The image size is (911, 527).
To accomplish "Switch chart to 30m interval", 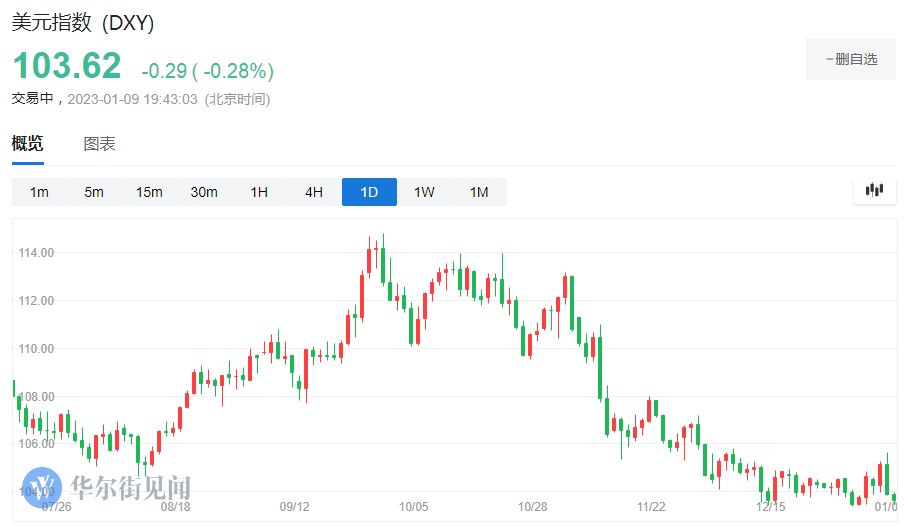I will click(x=204, y=192).
